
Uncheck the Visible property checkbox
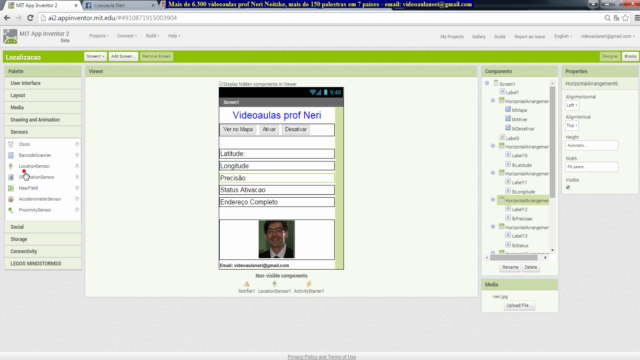click(568, 187)
